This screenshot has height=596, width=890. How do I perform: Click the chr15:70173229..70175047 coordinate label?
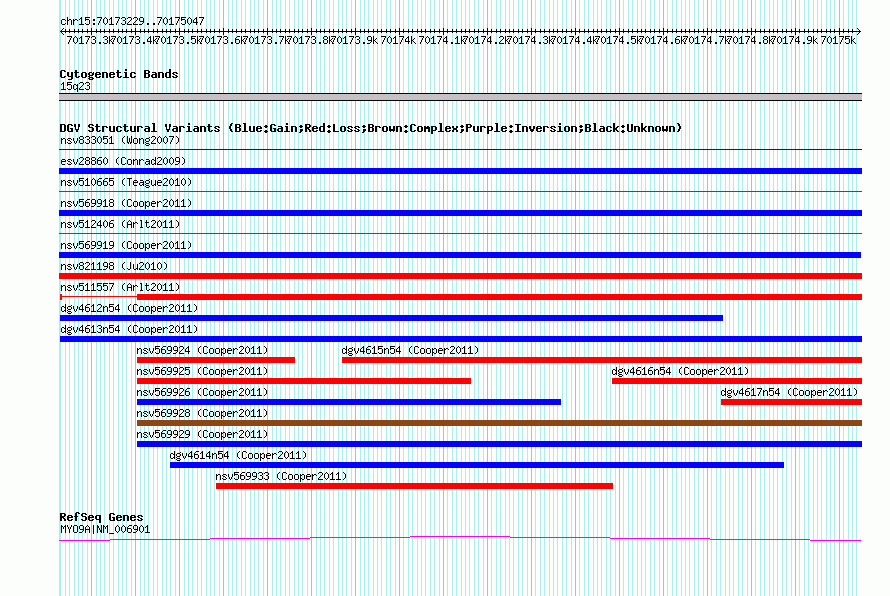132,21
